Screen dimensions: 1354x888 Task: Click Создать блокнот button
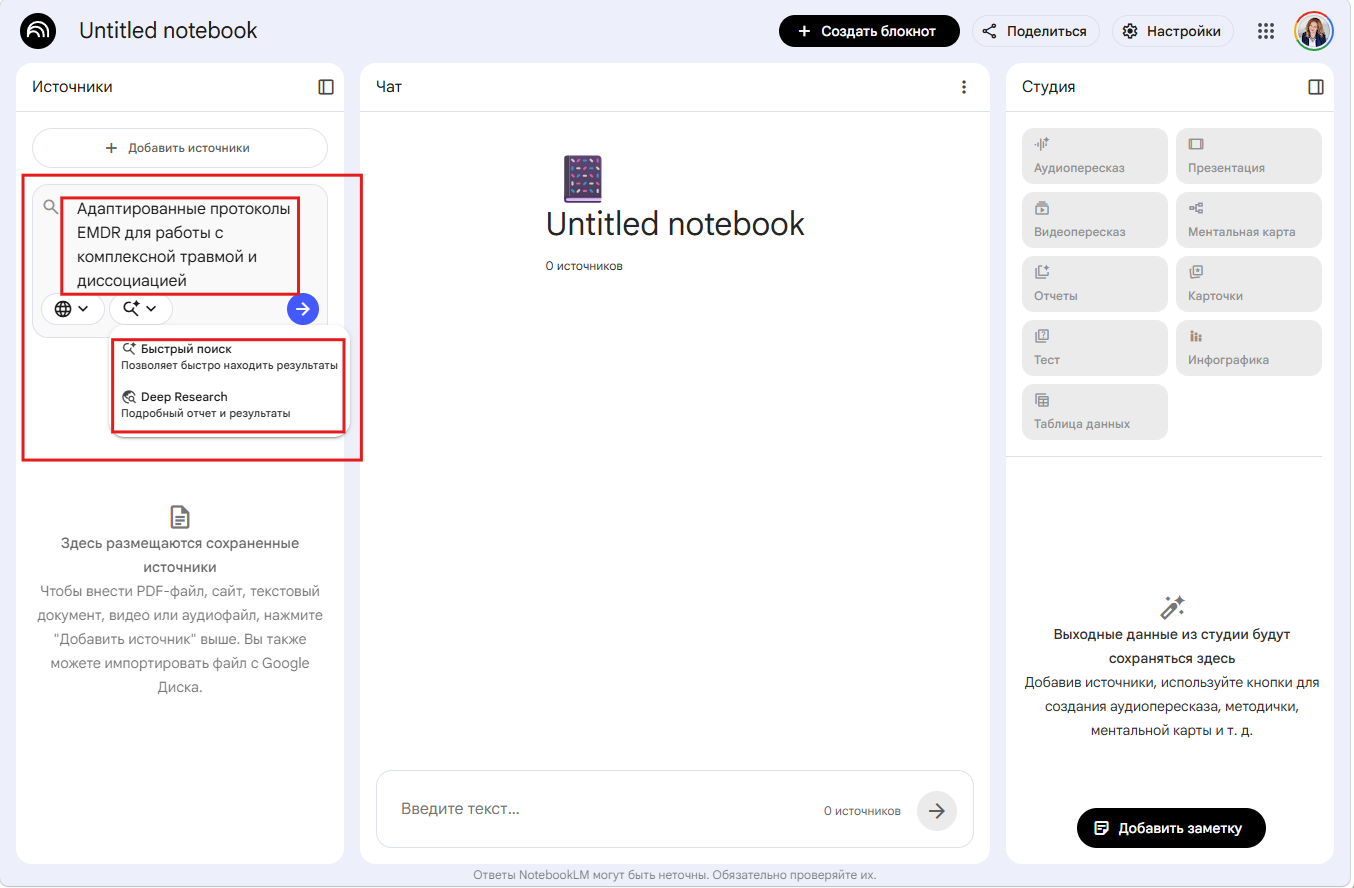[x=869, y=31]
